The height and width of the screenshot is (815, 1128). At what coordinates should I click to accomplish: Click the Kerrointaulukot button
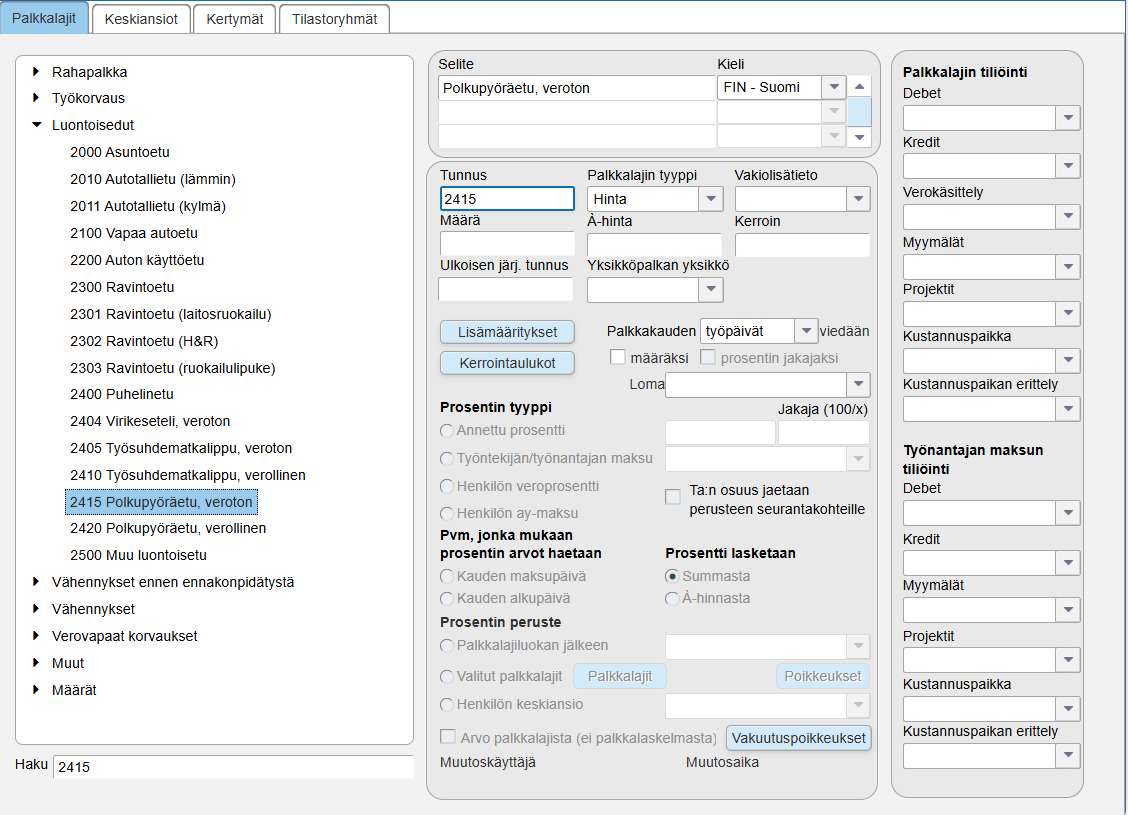pyautogui.click(x=507, y=363)
